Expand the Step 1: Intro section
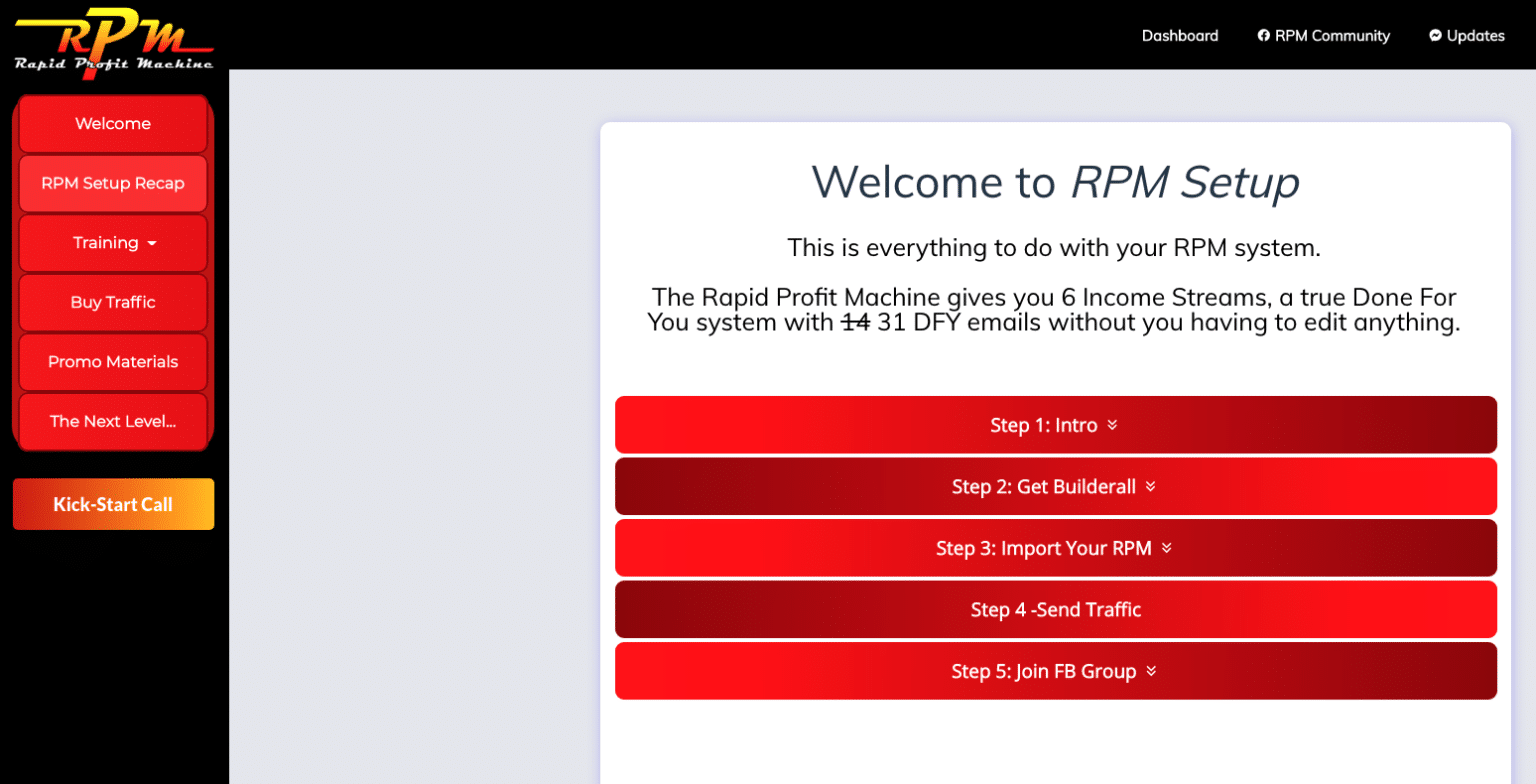 [1055, 424]
